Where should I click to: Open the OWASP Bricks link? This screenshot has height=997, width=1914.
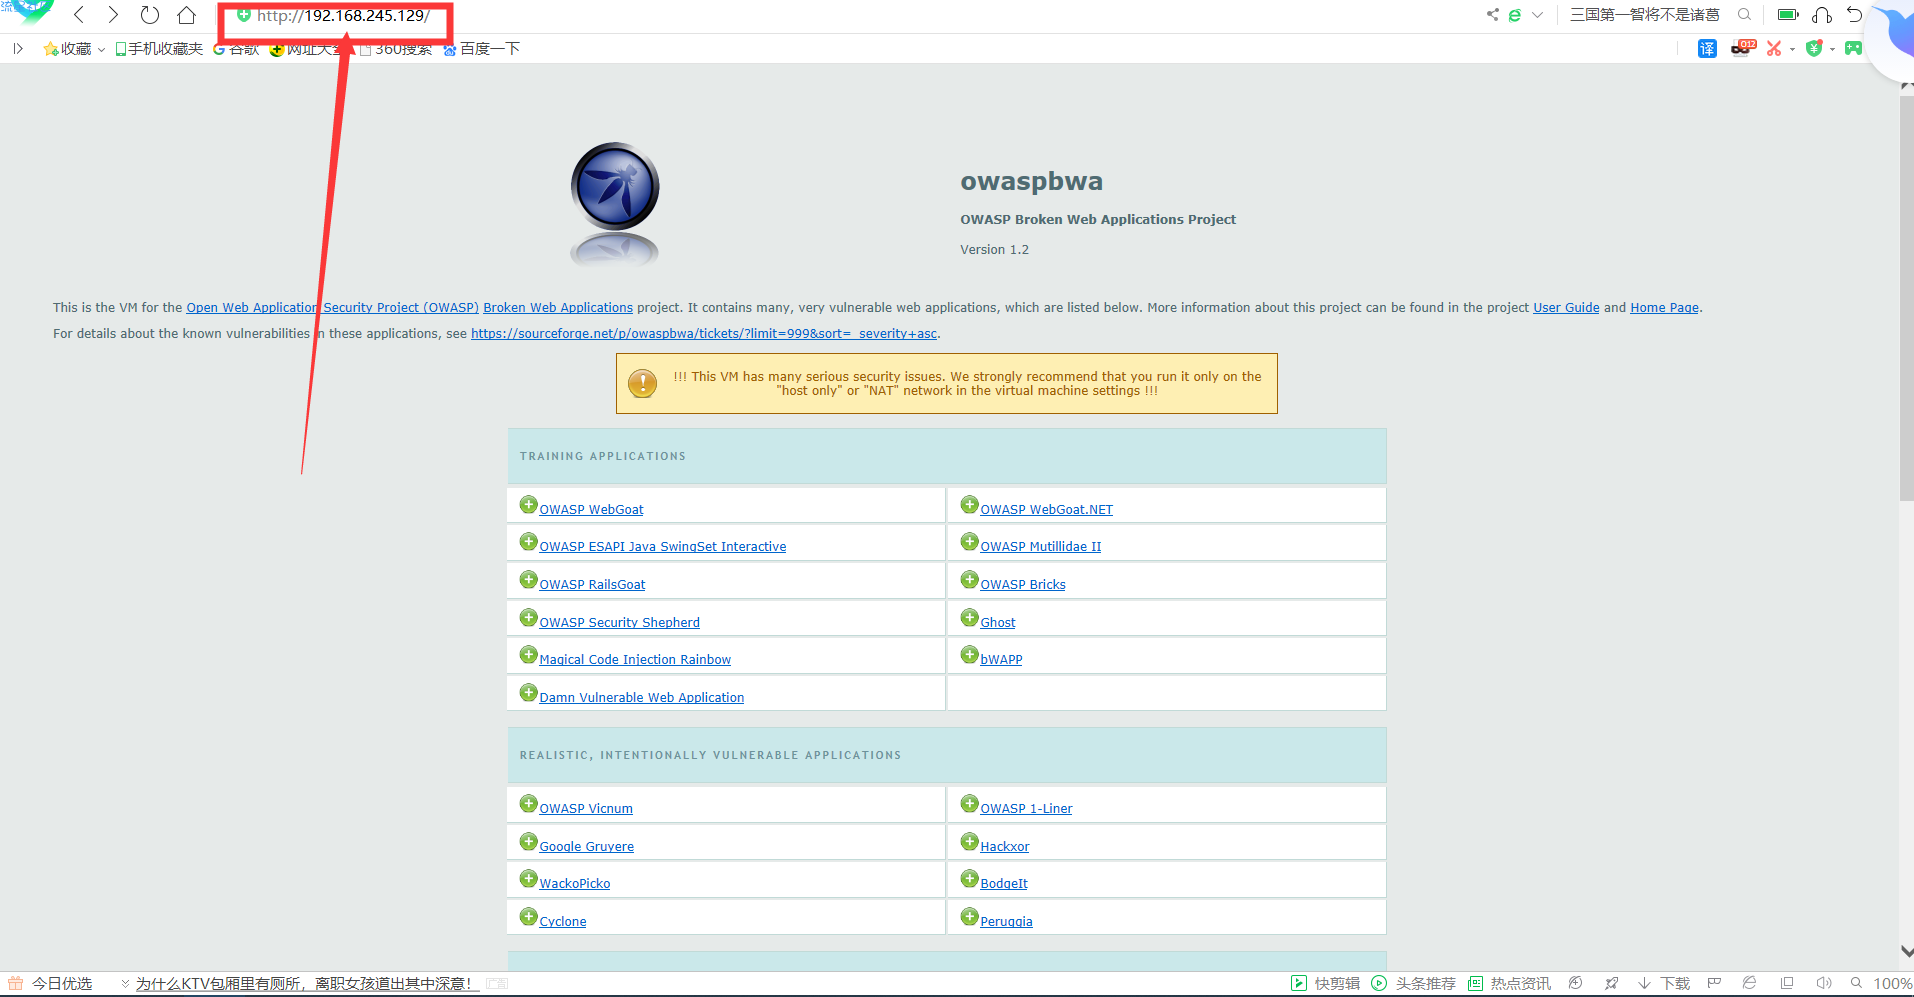(1022, 585)
